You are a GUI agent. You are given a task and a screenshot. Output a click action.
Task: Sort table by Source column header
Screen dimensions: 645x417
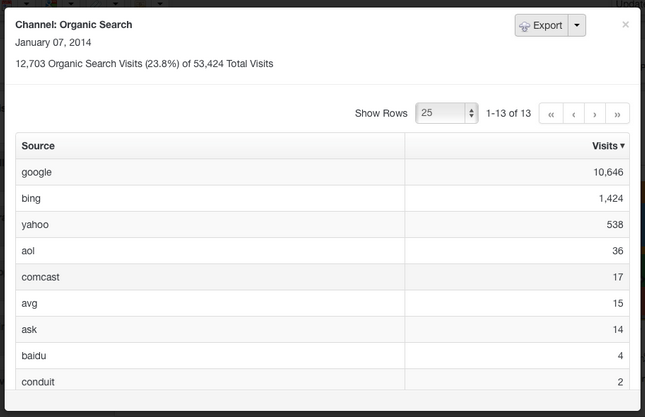click(x=38, y=146)
